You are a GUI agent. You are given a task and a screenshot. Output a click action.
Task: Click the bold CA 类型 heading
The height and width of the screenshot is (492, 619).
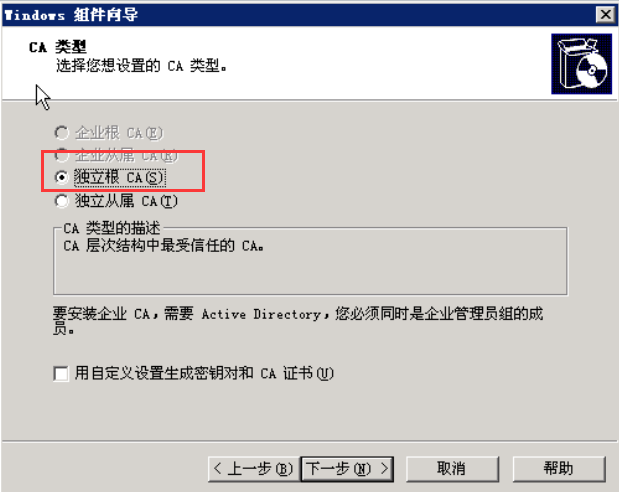(x=58, y=47)
